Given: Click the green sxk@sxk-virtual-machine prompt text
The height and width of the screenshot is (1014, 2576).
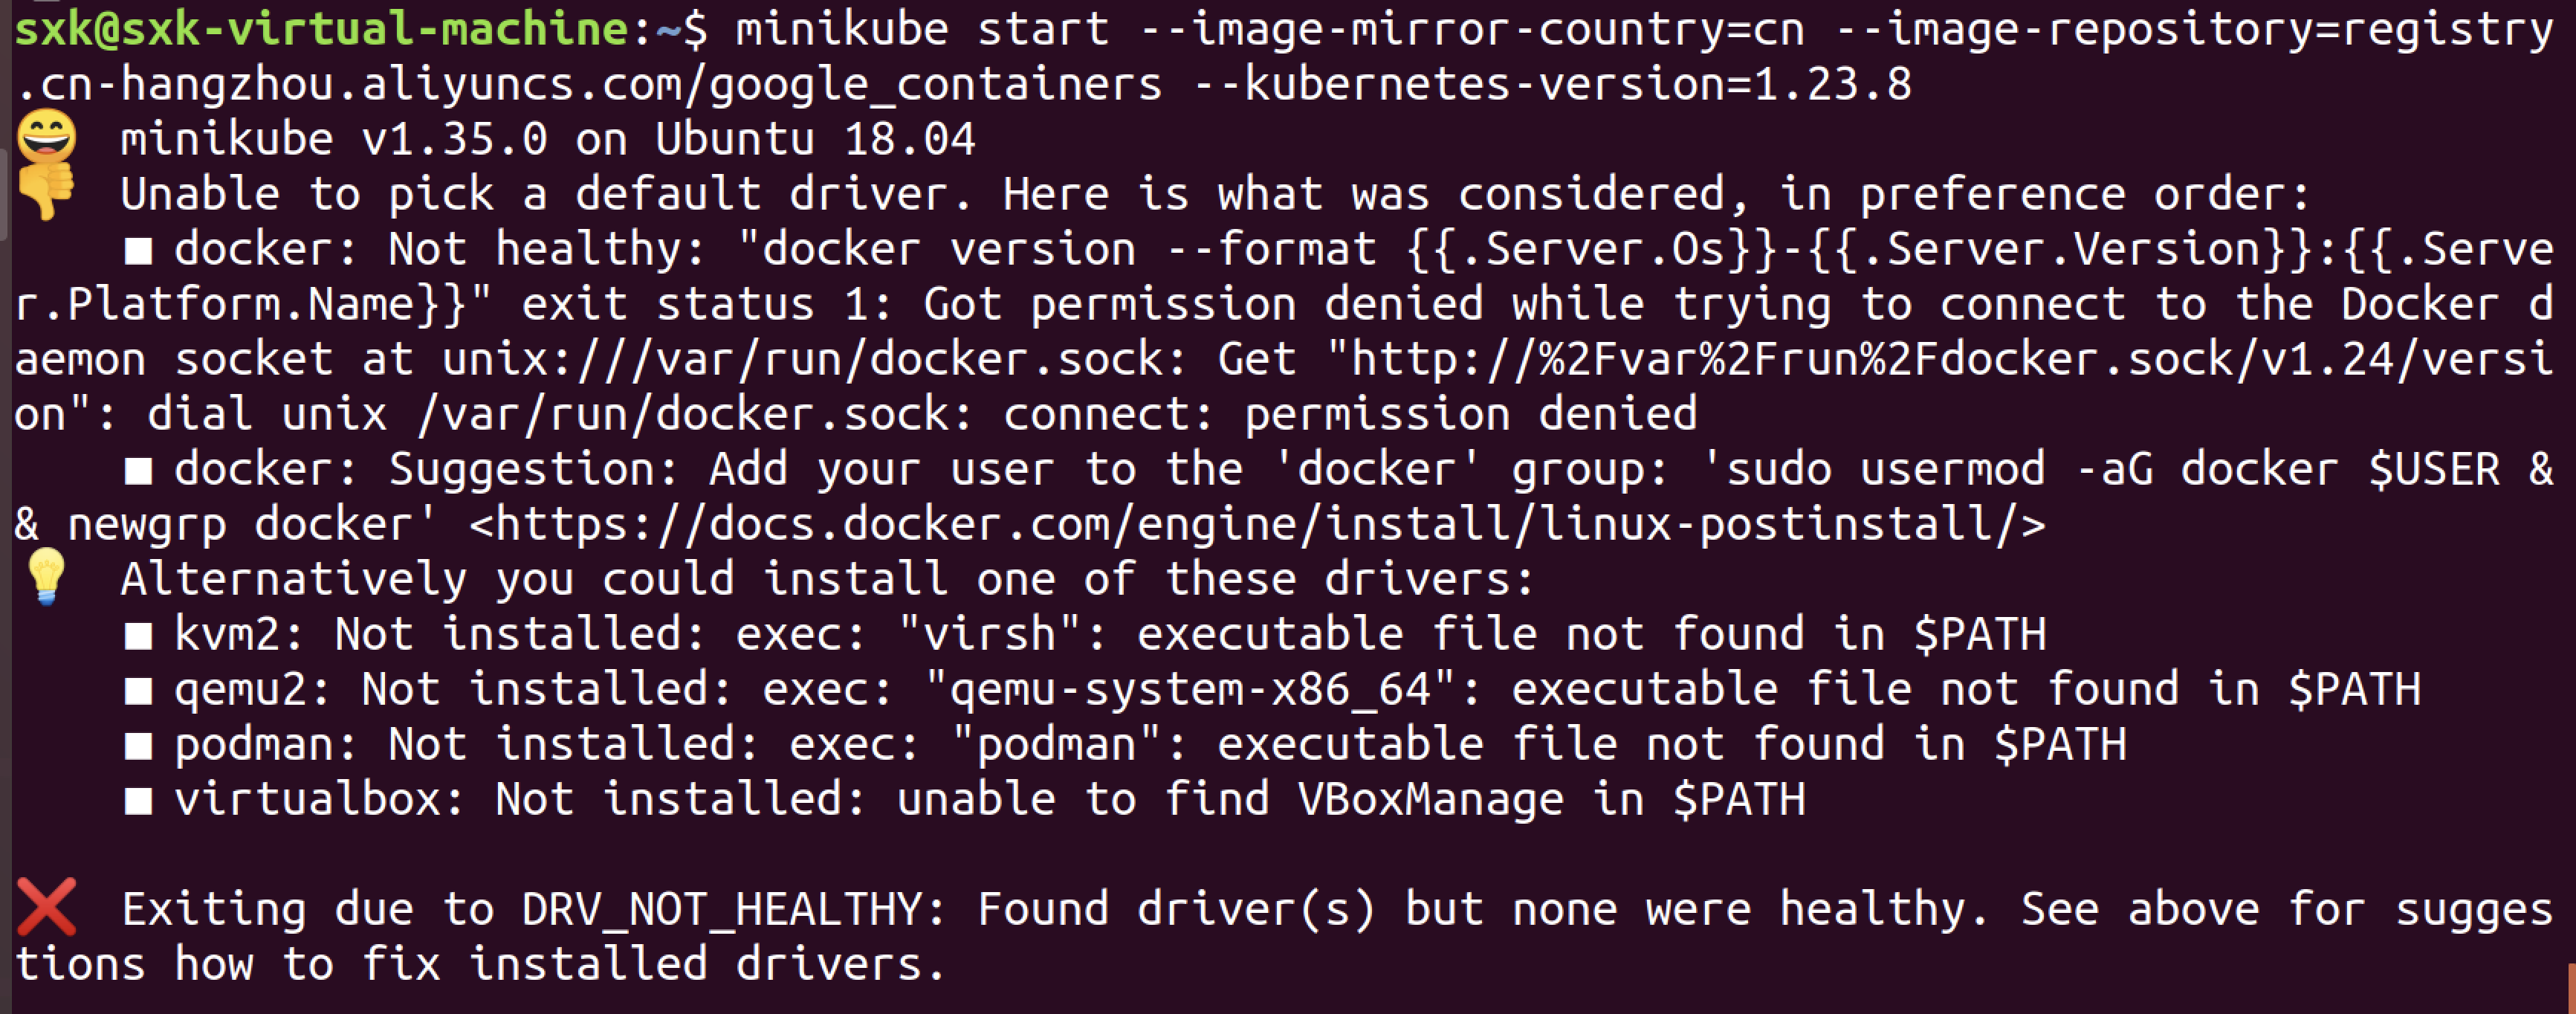Looking at the screenshot, I should 320,28.
